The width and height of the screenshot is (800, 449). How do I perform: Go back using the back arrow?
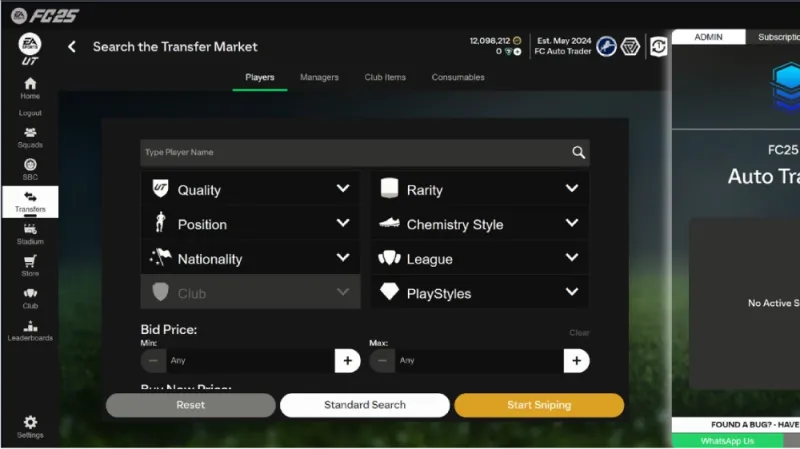pyautogui.click(x=72, y=47)
